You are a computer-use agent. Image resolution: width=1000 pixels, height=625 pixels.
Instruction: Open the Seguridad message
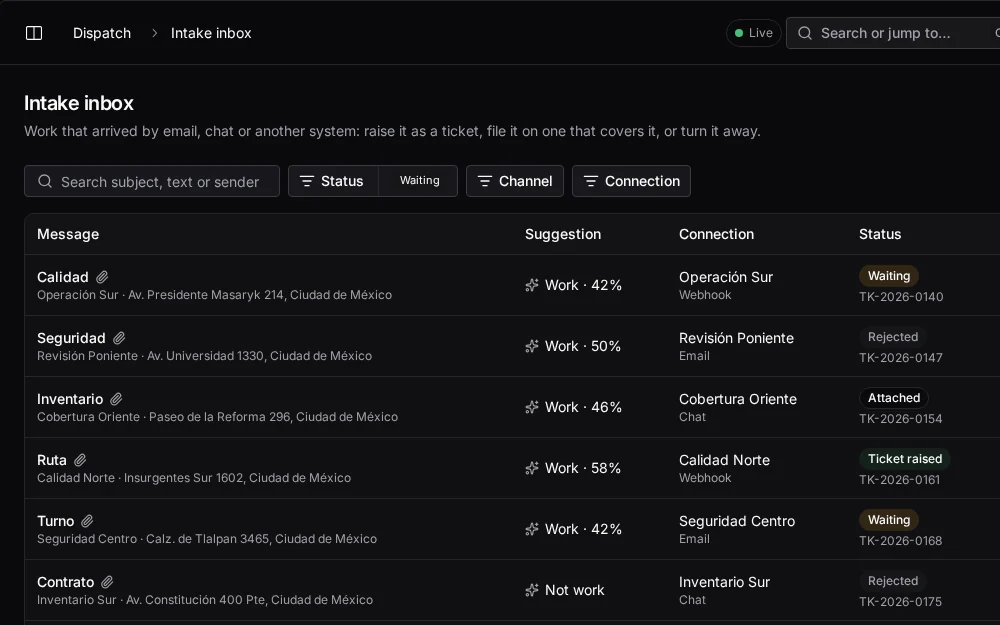[x=71, y=338]
